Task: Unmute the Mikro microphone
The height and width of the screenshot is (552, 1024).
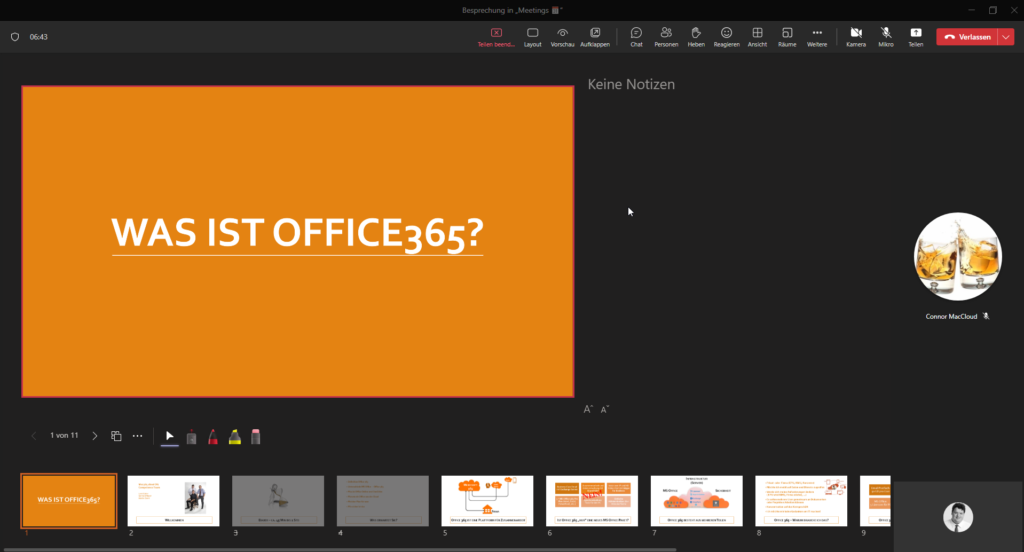Action: tap(886, 37)
